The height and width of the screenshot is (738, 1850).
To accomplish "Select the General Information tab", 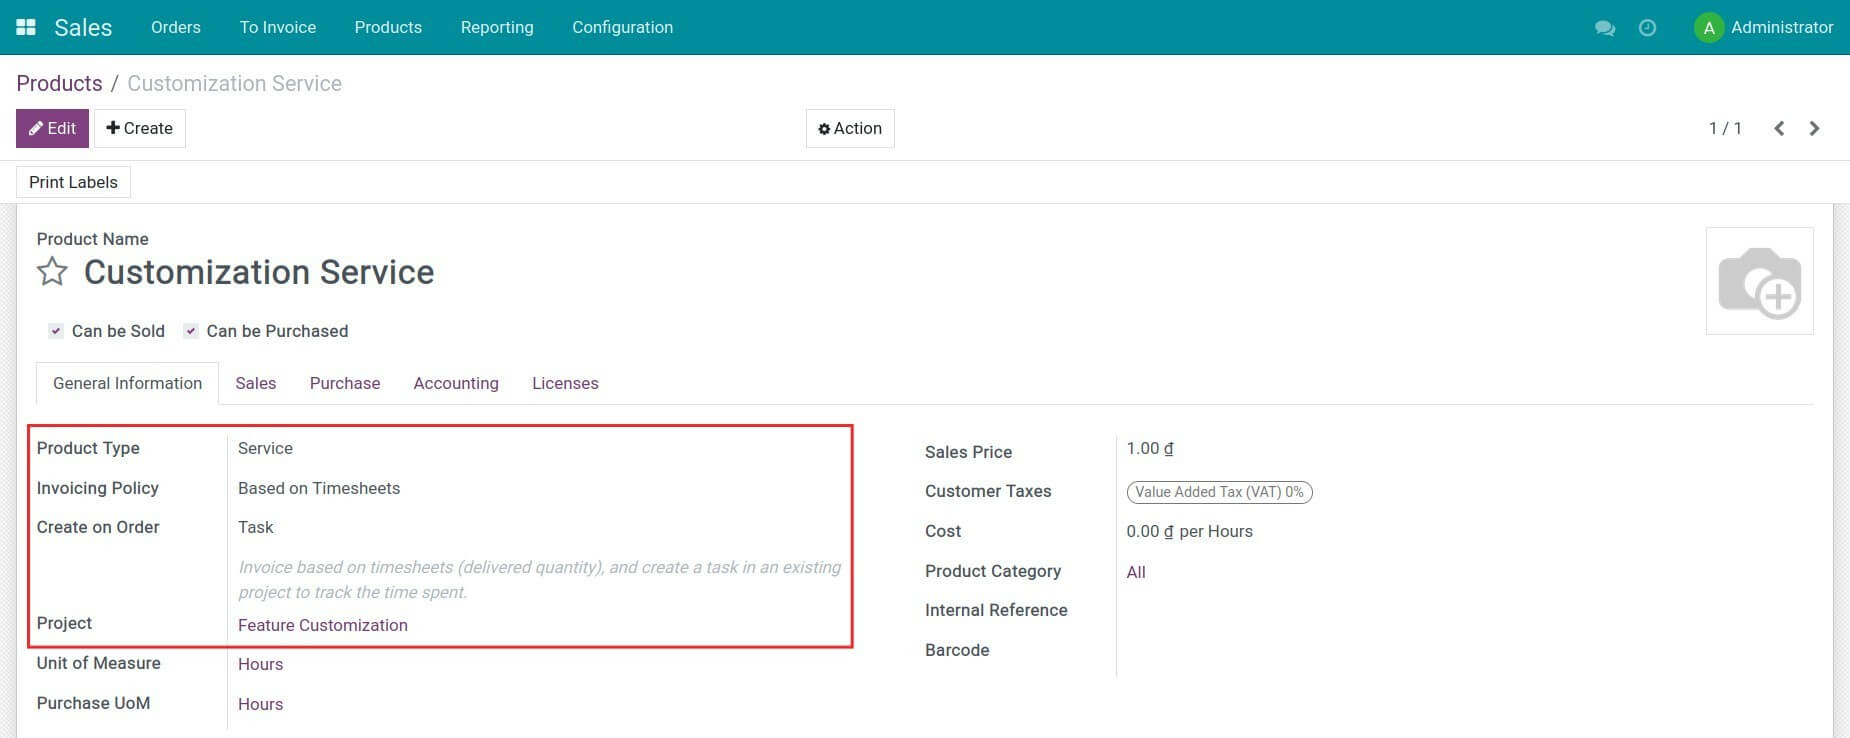I will click(x=127, y=383).
